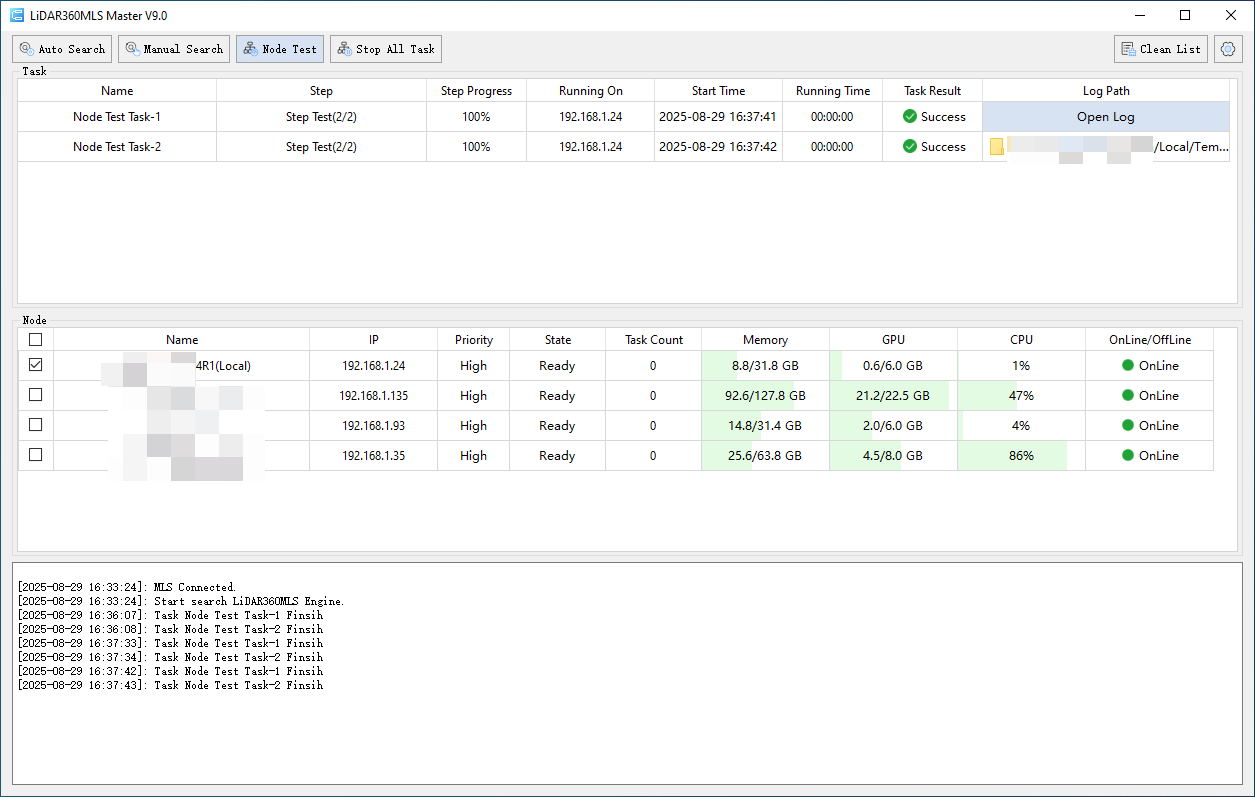Click High priority cell for 192.168.1.93
1255x797 pixels.
(473, 426)
